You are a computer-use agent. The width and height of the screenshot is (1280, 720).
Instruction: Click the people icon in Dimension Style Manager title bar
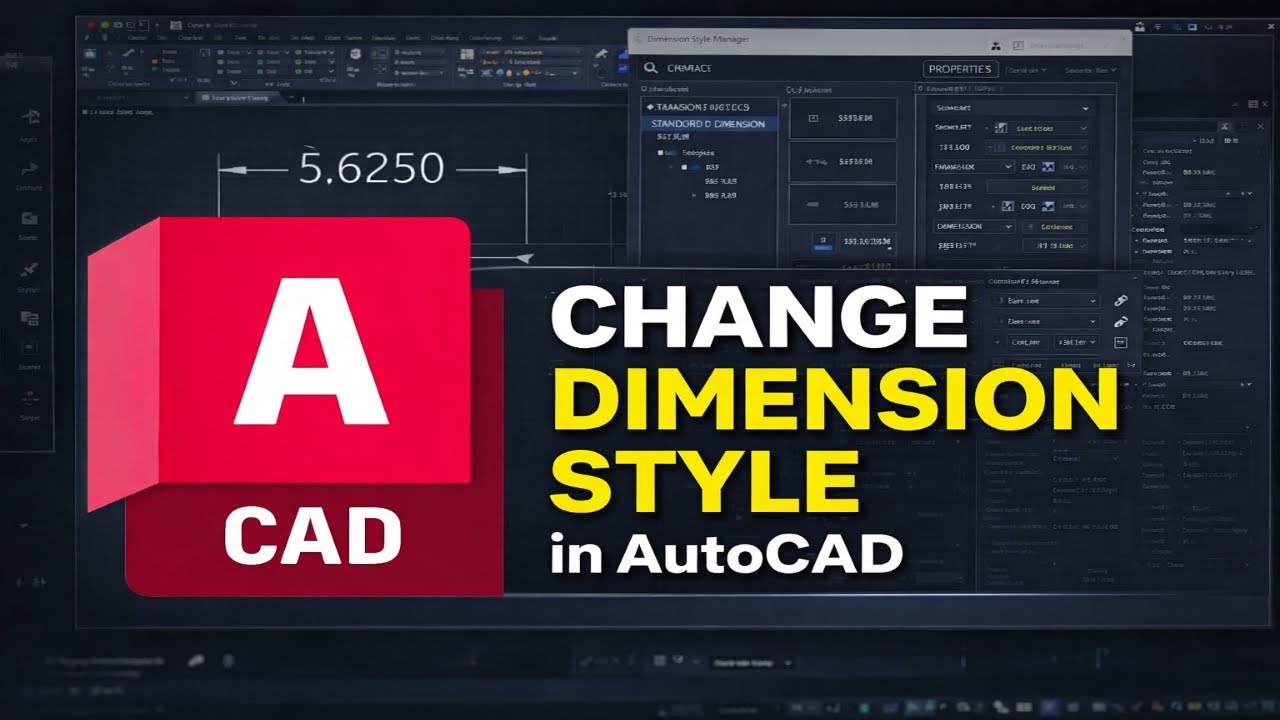click(x=995, y=46)
